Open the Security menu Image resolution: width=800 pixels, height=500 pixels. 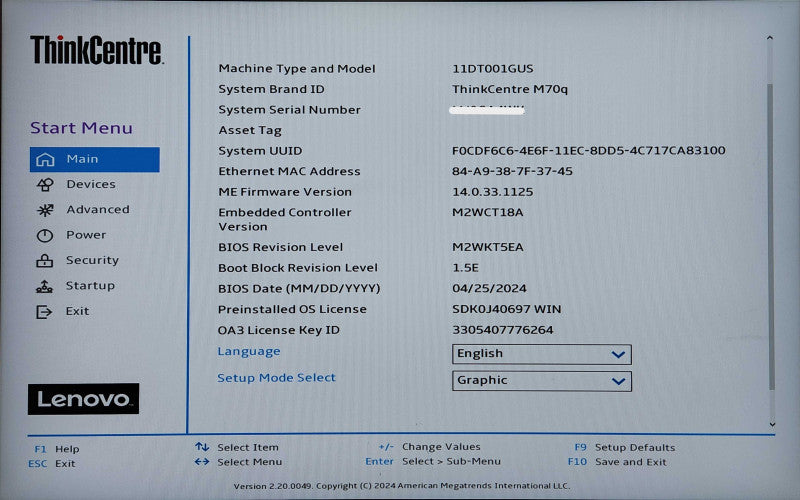(x=92, y=260)
